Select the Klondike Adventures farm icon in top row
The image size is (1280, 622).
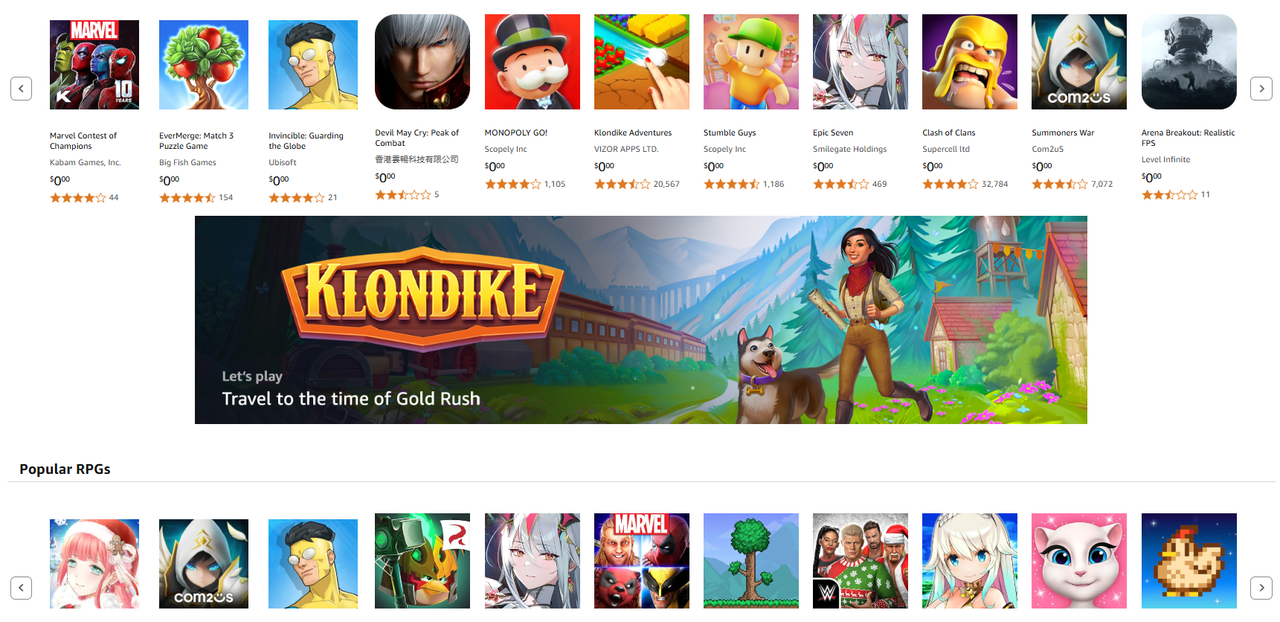pos(642,62)
